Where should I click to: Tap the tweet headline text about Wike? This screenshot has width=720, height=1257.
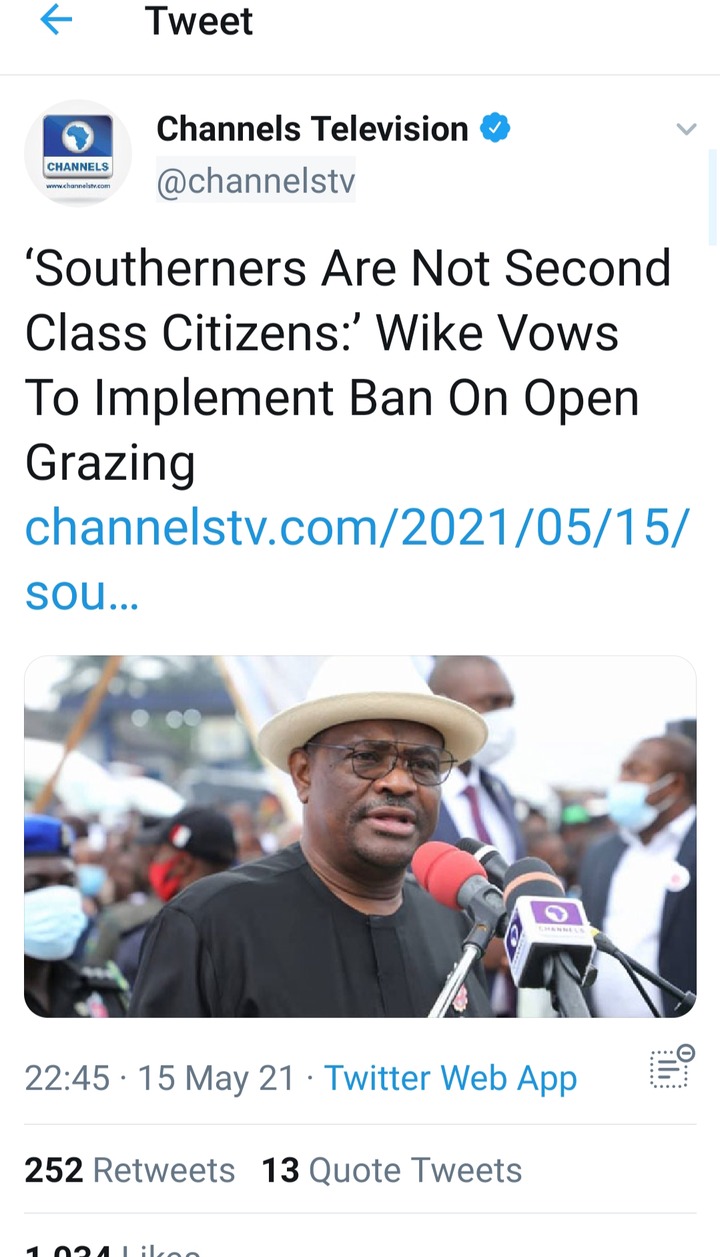[348, 365]
